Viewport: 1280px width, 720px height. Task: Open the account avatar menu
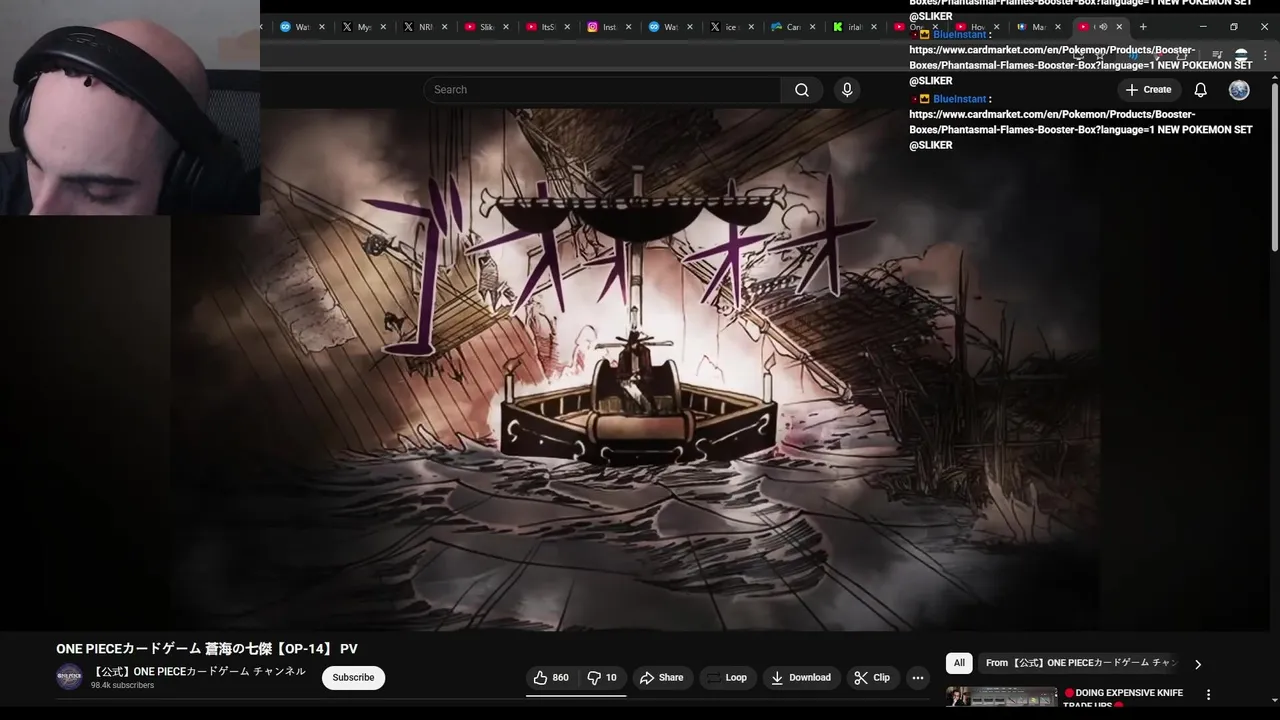[1239, 90]
